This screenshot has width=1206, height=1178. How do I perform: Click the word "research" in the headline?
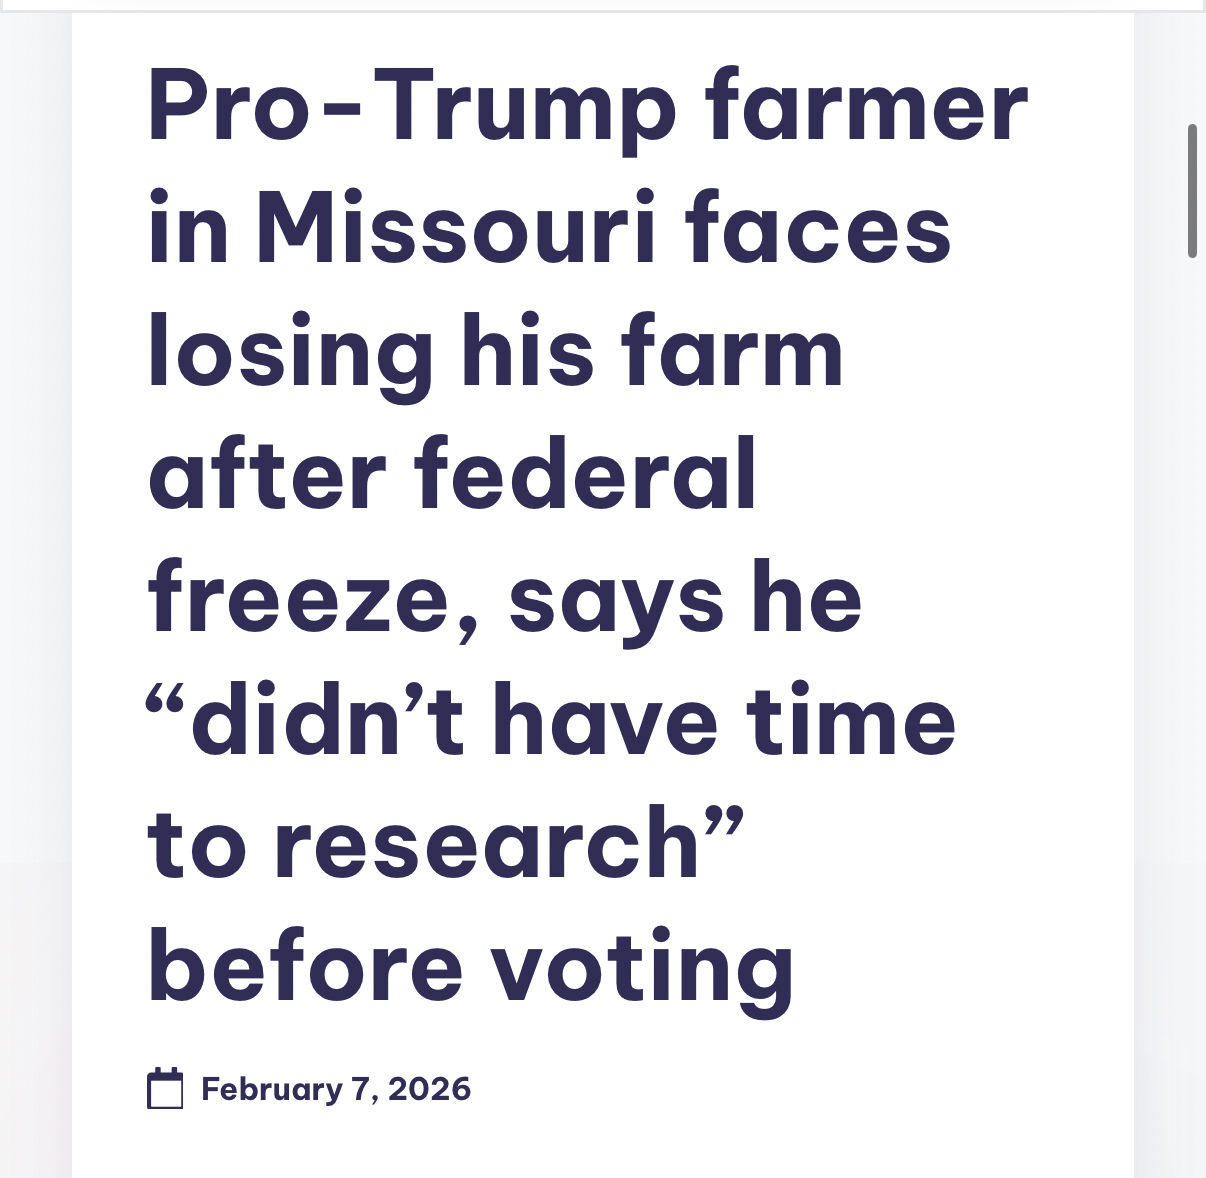[x=487, y=846]
